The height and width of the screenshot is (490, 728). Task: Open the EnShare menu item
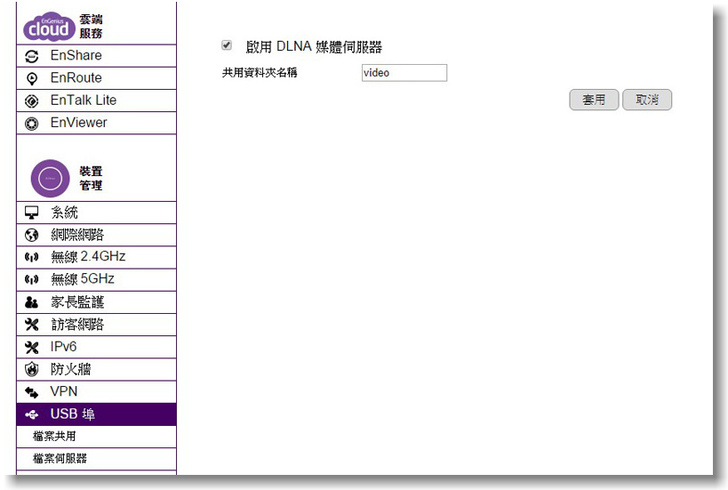tap(97, 56)
